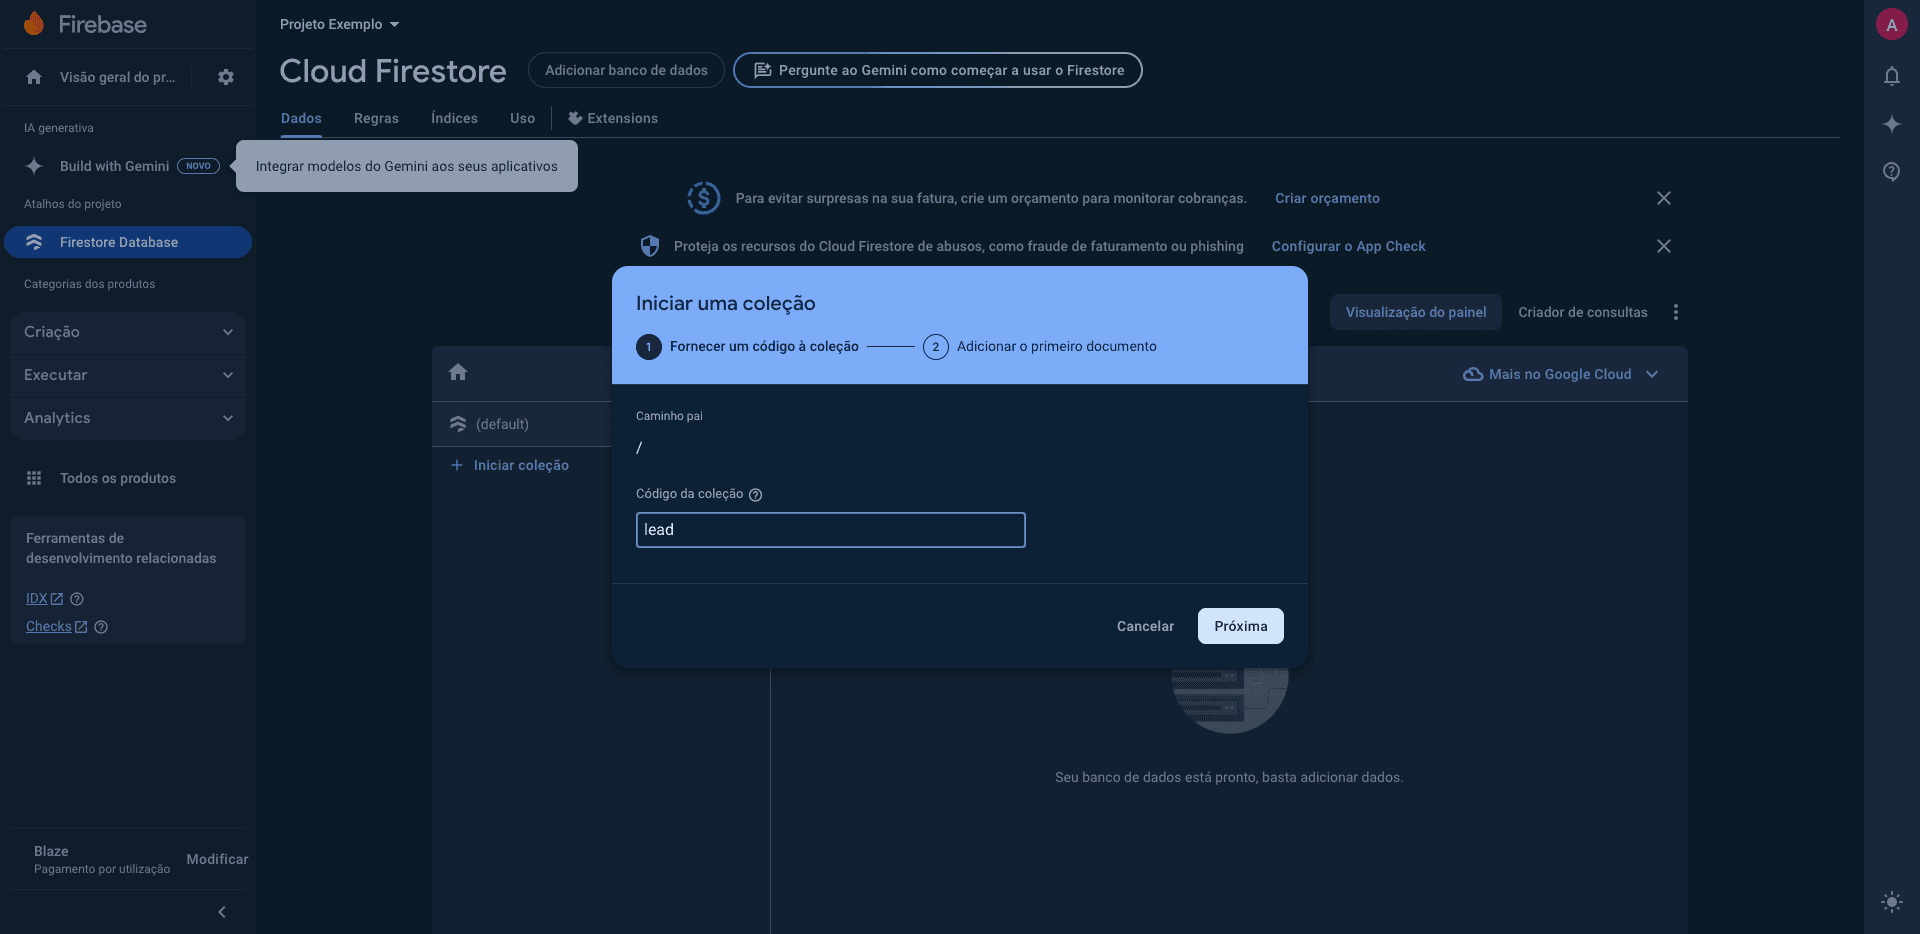Click the budget dollar icon
Viewport: 1920px width, 934px height.
[x=704, y=198]
